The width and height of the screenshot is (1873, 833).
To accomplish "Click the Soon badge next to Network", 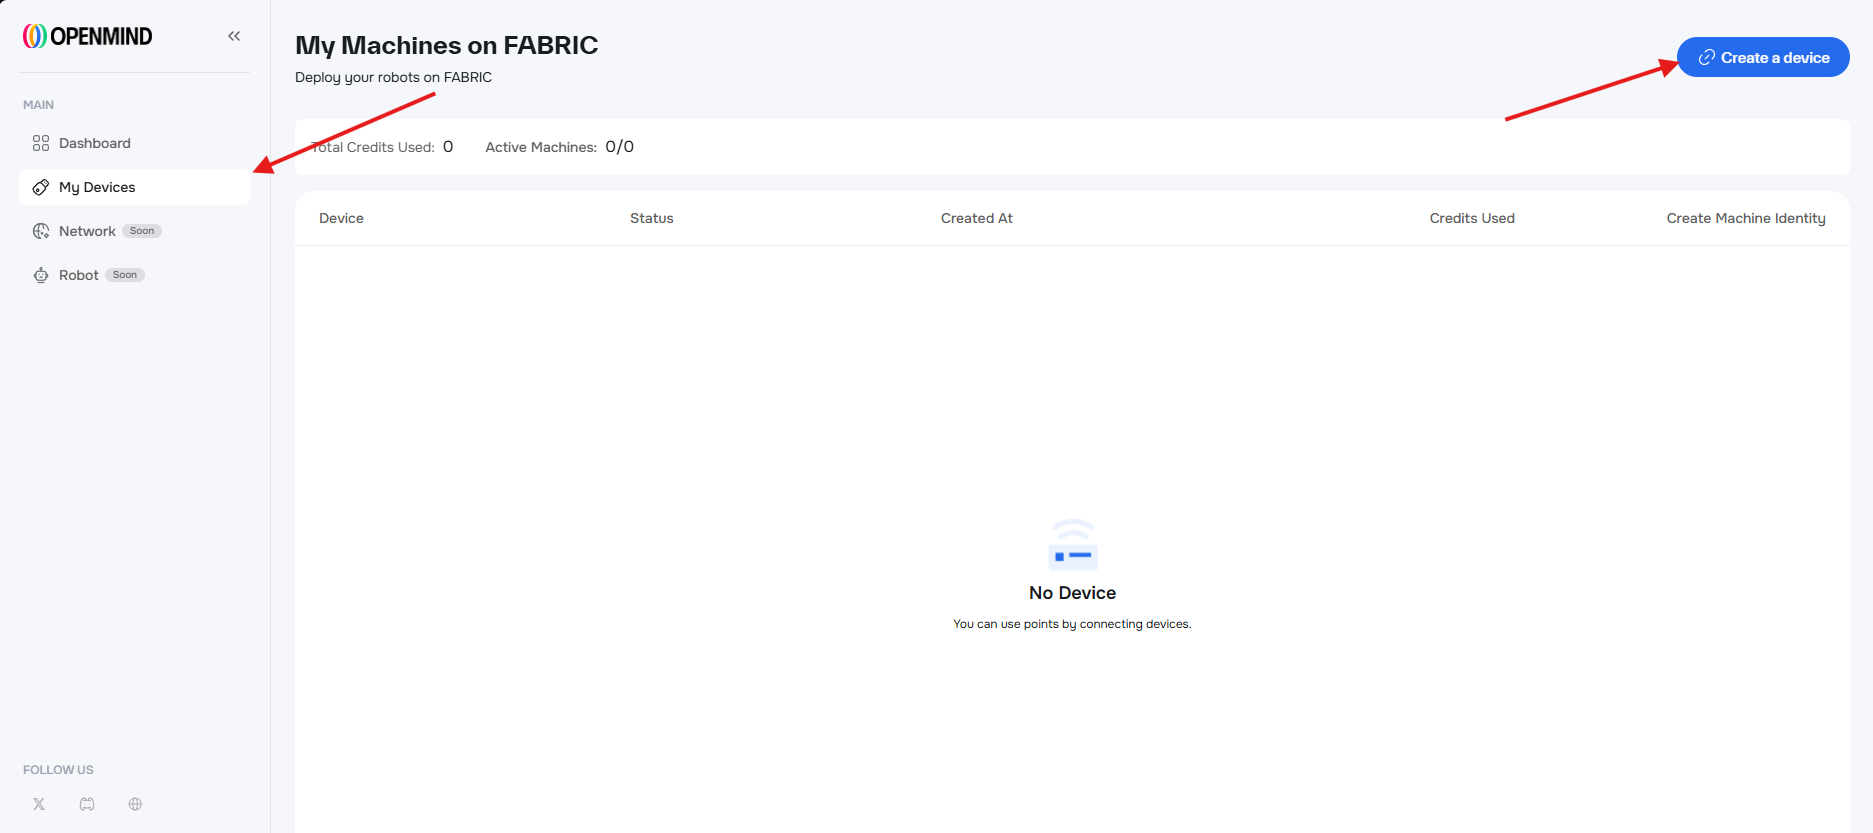I will pyautogui.click(x=142, y=231).
